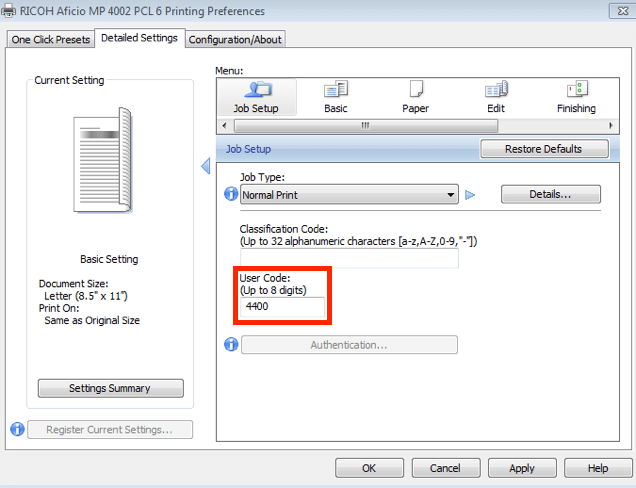Click the Settings Summary button
The image size is (636, 488).
point(110,388)
